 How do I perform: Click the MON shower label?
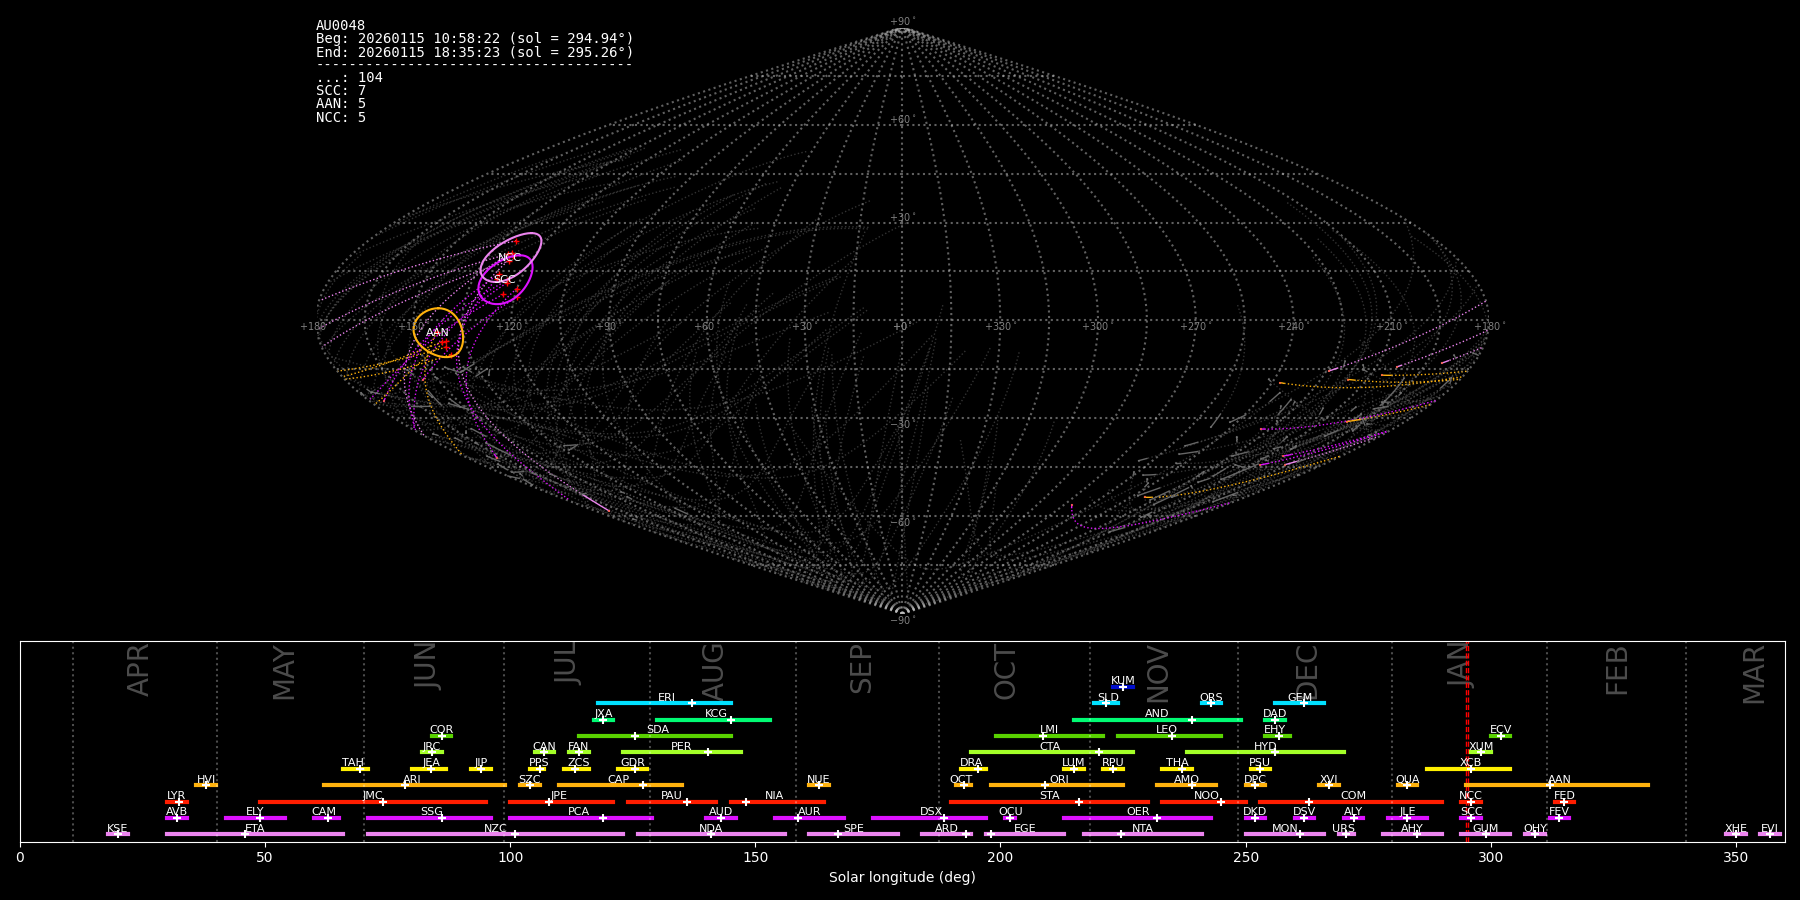[1284, 829]
